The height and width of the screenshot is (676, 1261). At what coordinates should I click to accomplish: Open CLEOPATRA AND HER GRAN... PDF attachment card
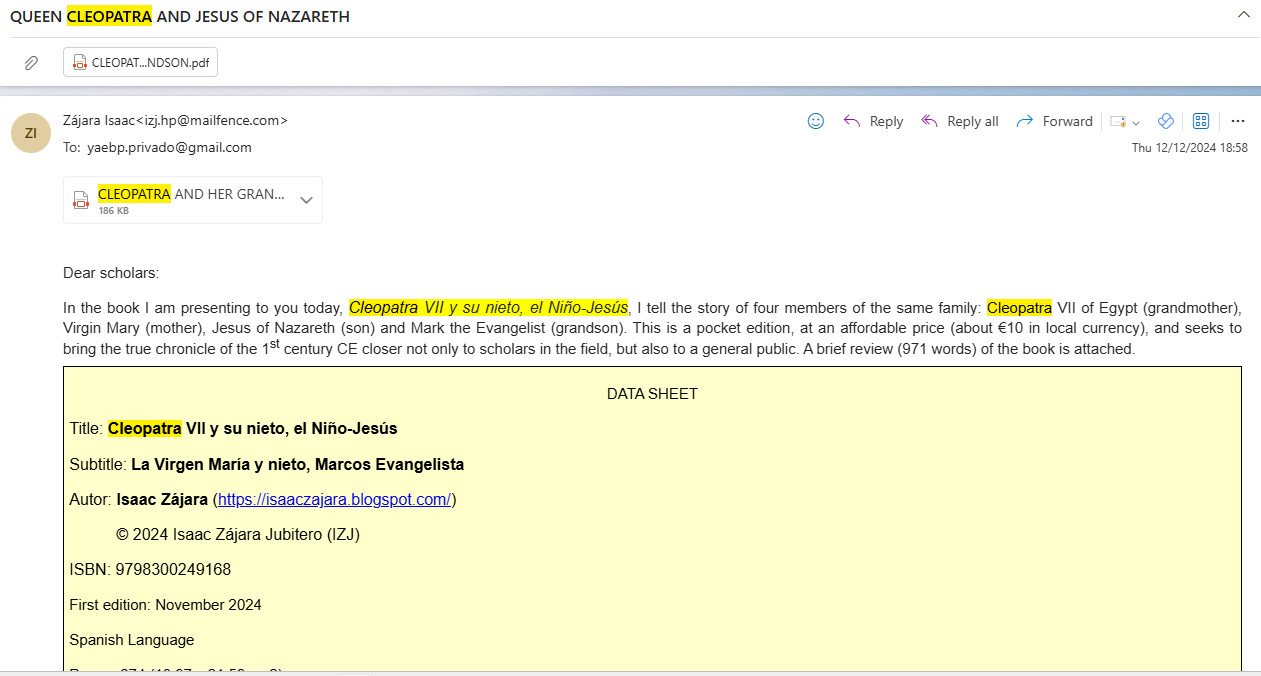[193, 200]
